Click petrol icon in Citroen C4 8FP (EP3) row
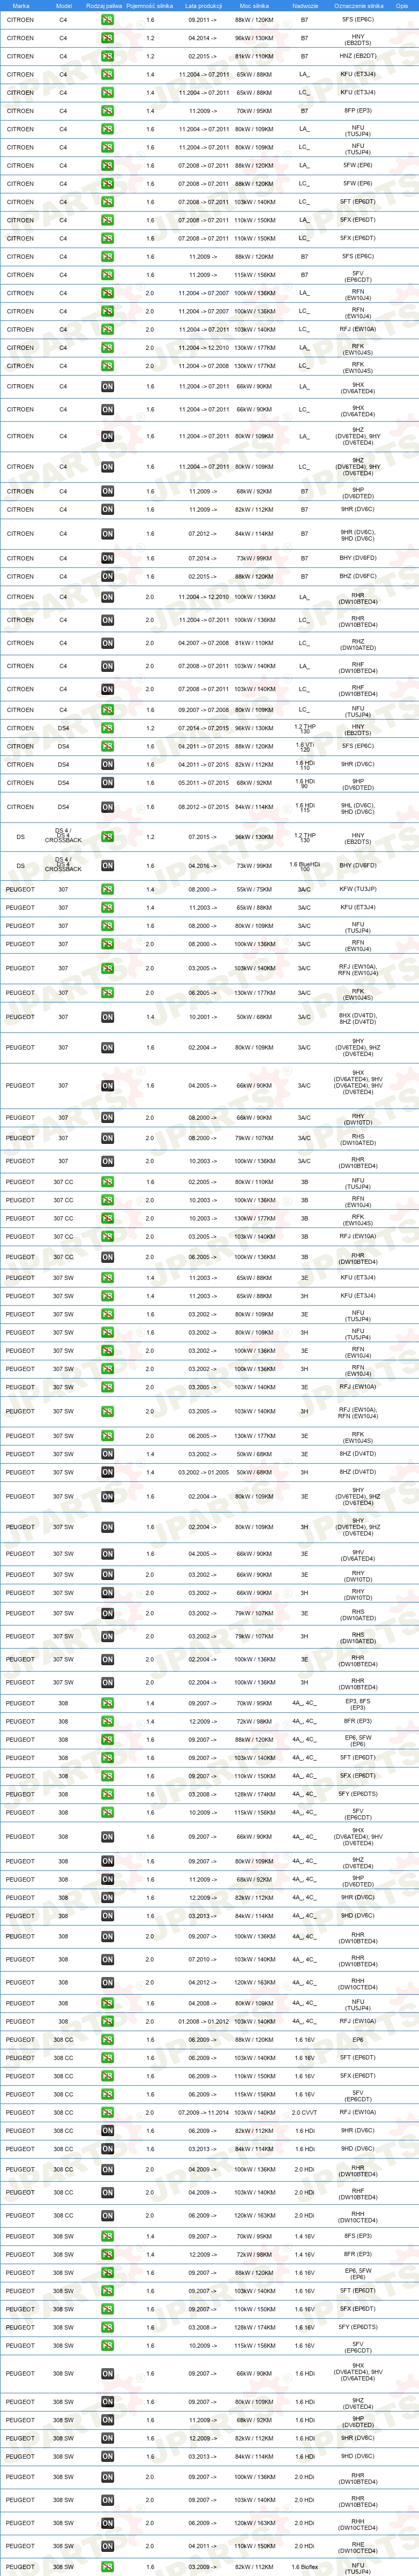The image size is (419, 2576). 107,111
